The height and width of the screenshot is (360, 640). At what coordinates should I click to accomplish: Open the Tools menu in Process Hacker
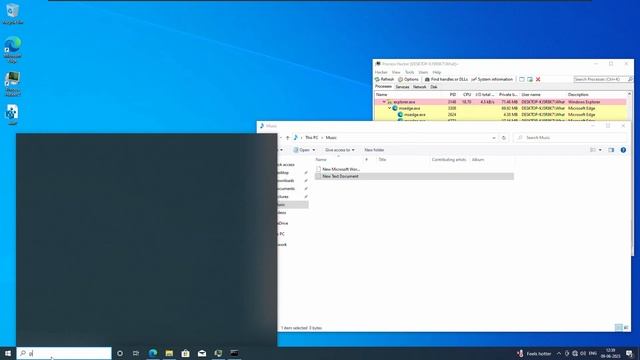(409, 72)
